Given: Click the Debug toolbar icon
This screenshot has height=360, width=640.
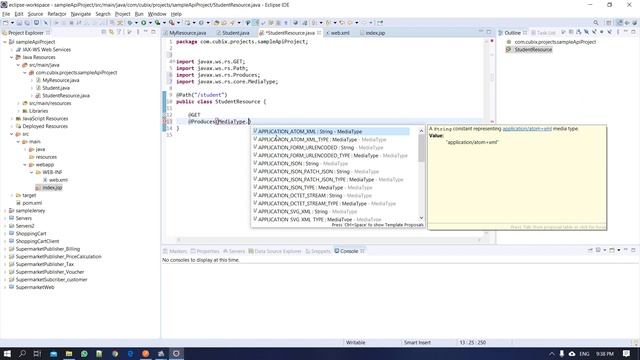Looking at the screenshot, I should pos(130,23).
